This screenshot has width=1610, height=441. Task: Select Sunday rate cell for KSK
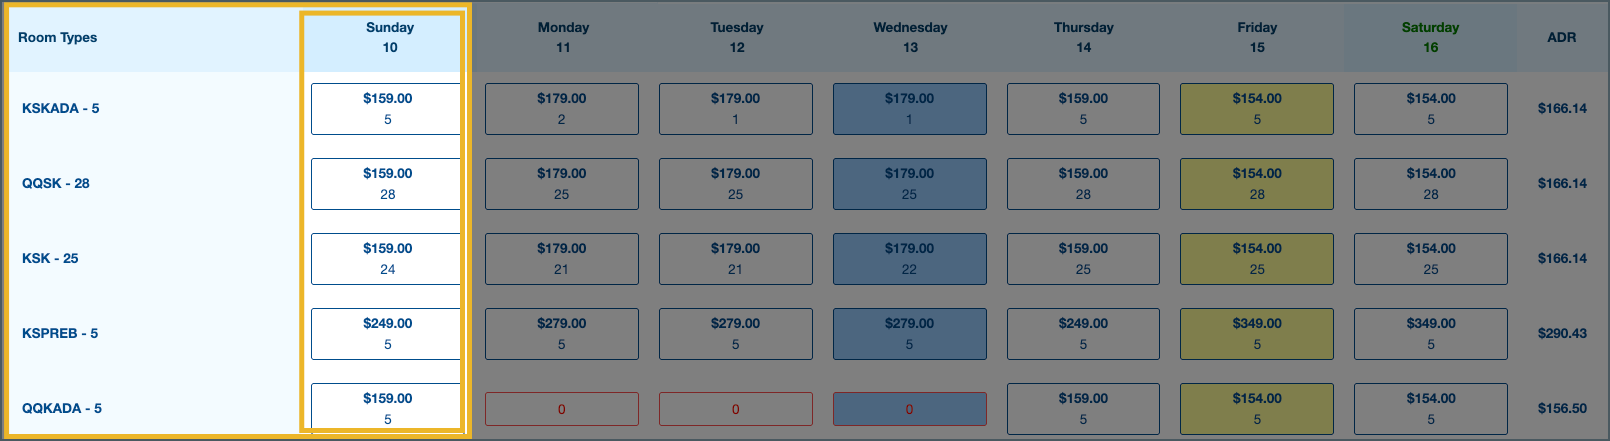pyautogui.click(x=387, y=258)
